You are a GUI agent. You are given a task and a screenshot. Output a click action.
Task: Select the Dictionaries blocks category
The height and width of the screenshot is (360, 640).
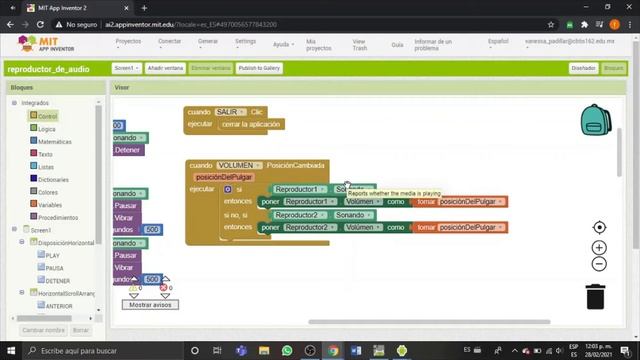(49, 179)
